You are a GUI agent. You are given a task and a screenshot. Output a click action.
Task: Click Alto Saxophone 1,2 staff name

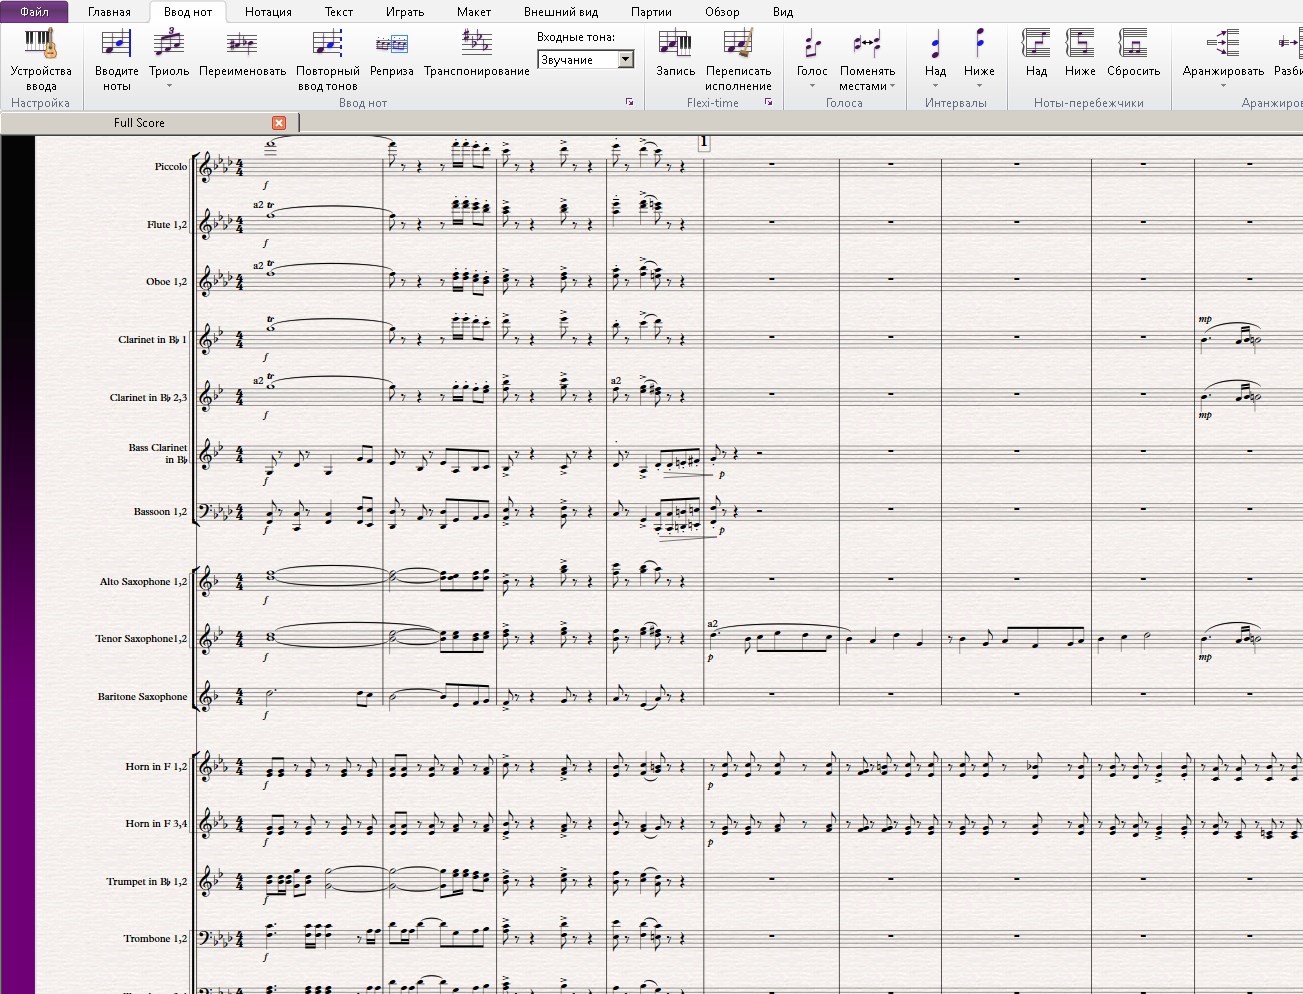[143, 582]
